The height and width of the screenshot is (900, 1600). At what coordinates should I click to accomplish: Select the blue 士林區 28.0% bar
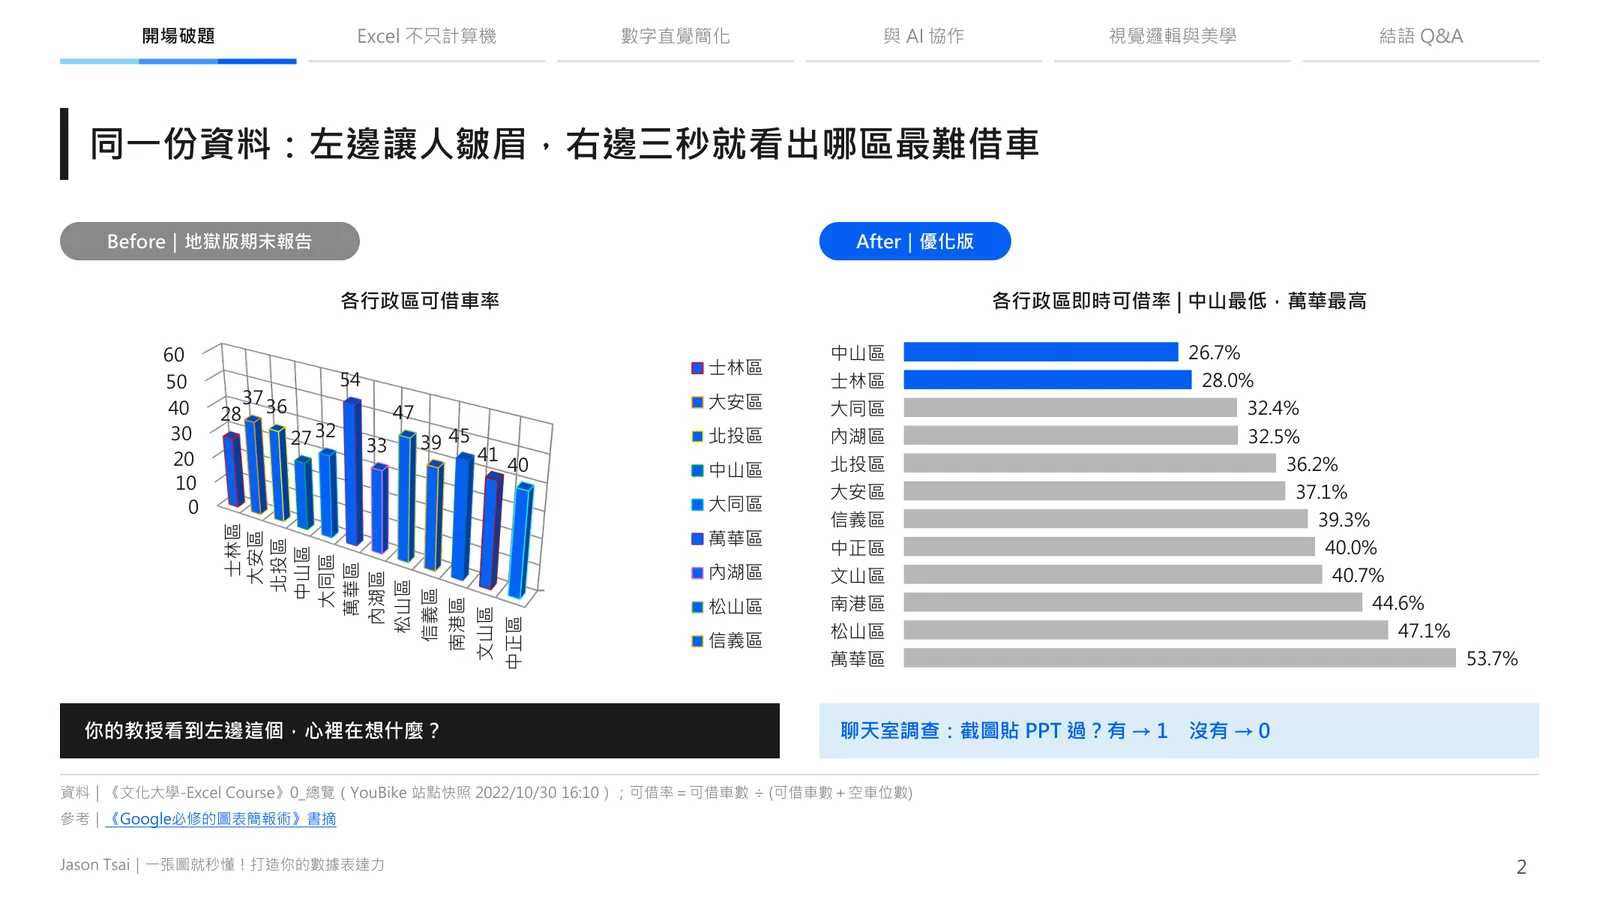click(1048, 380)
